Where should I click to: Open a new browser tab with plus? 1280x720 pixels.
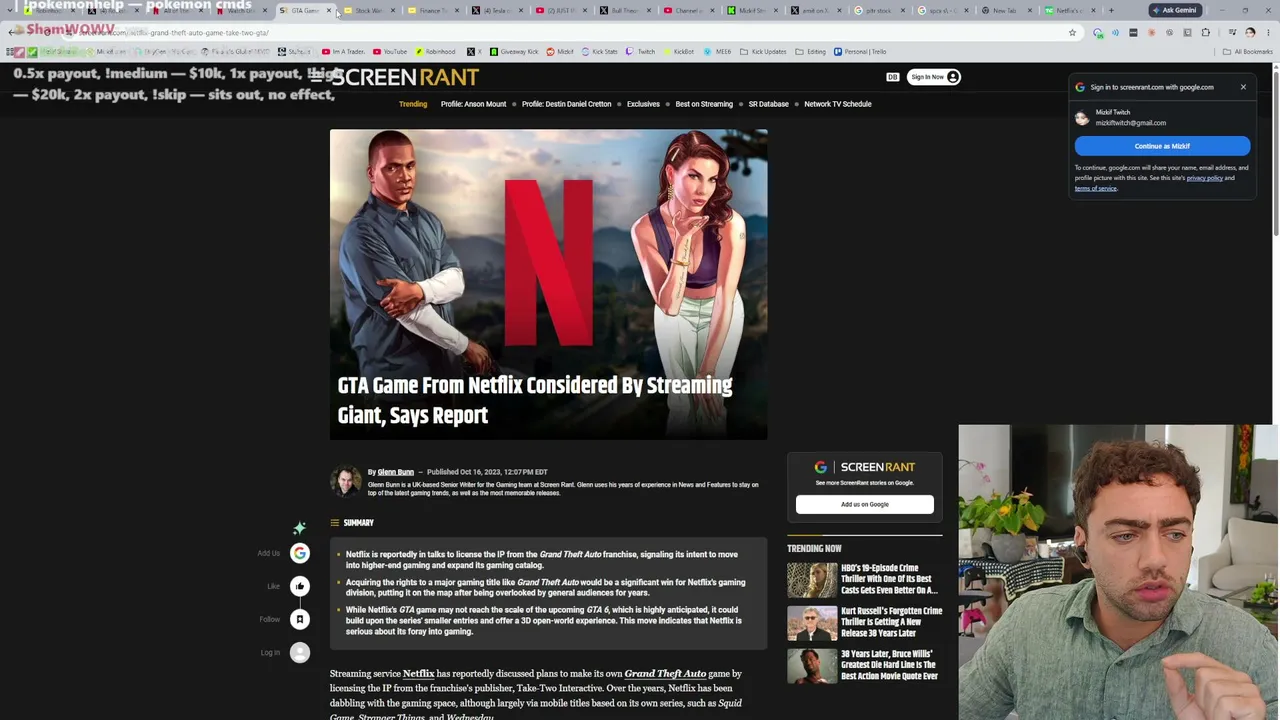1111,10
